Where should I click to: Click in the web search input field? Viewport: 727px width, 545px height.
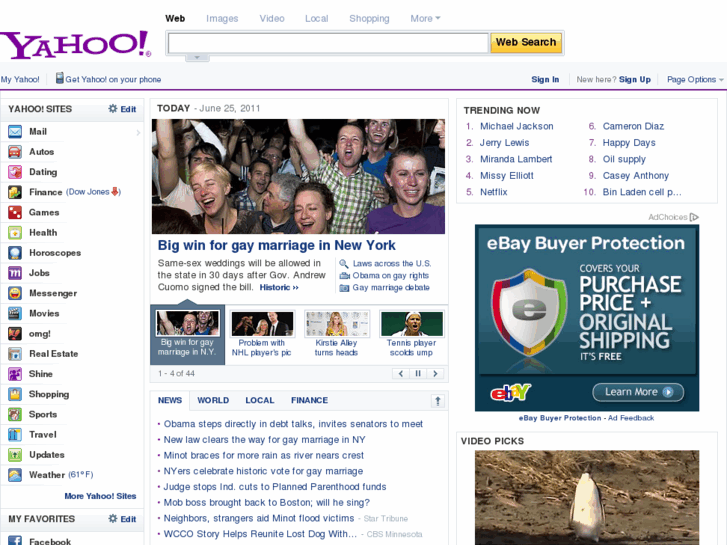[328, 43]
